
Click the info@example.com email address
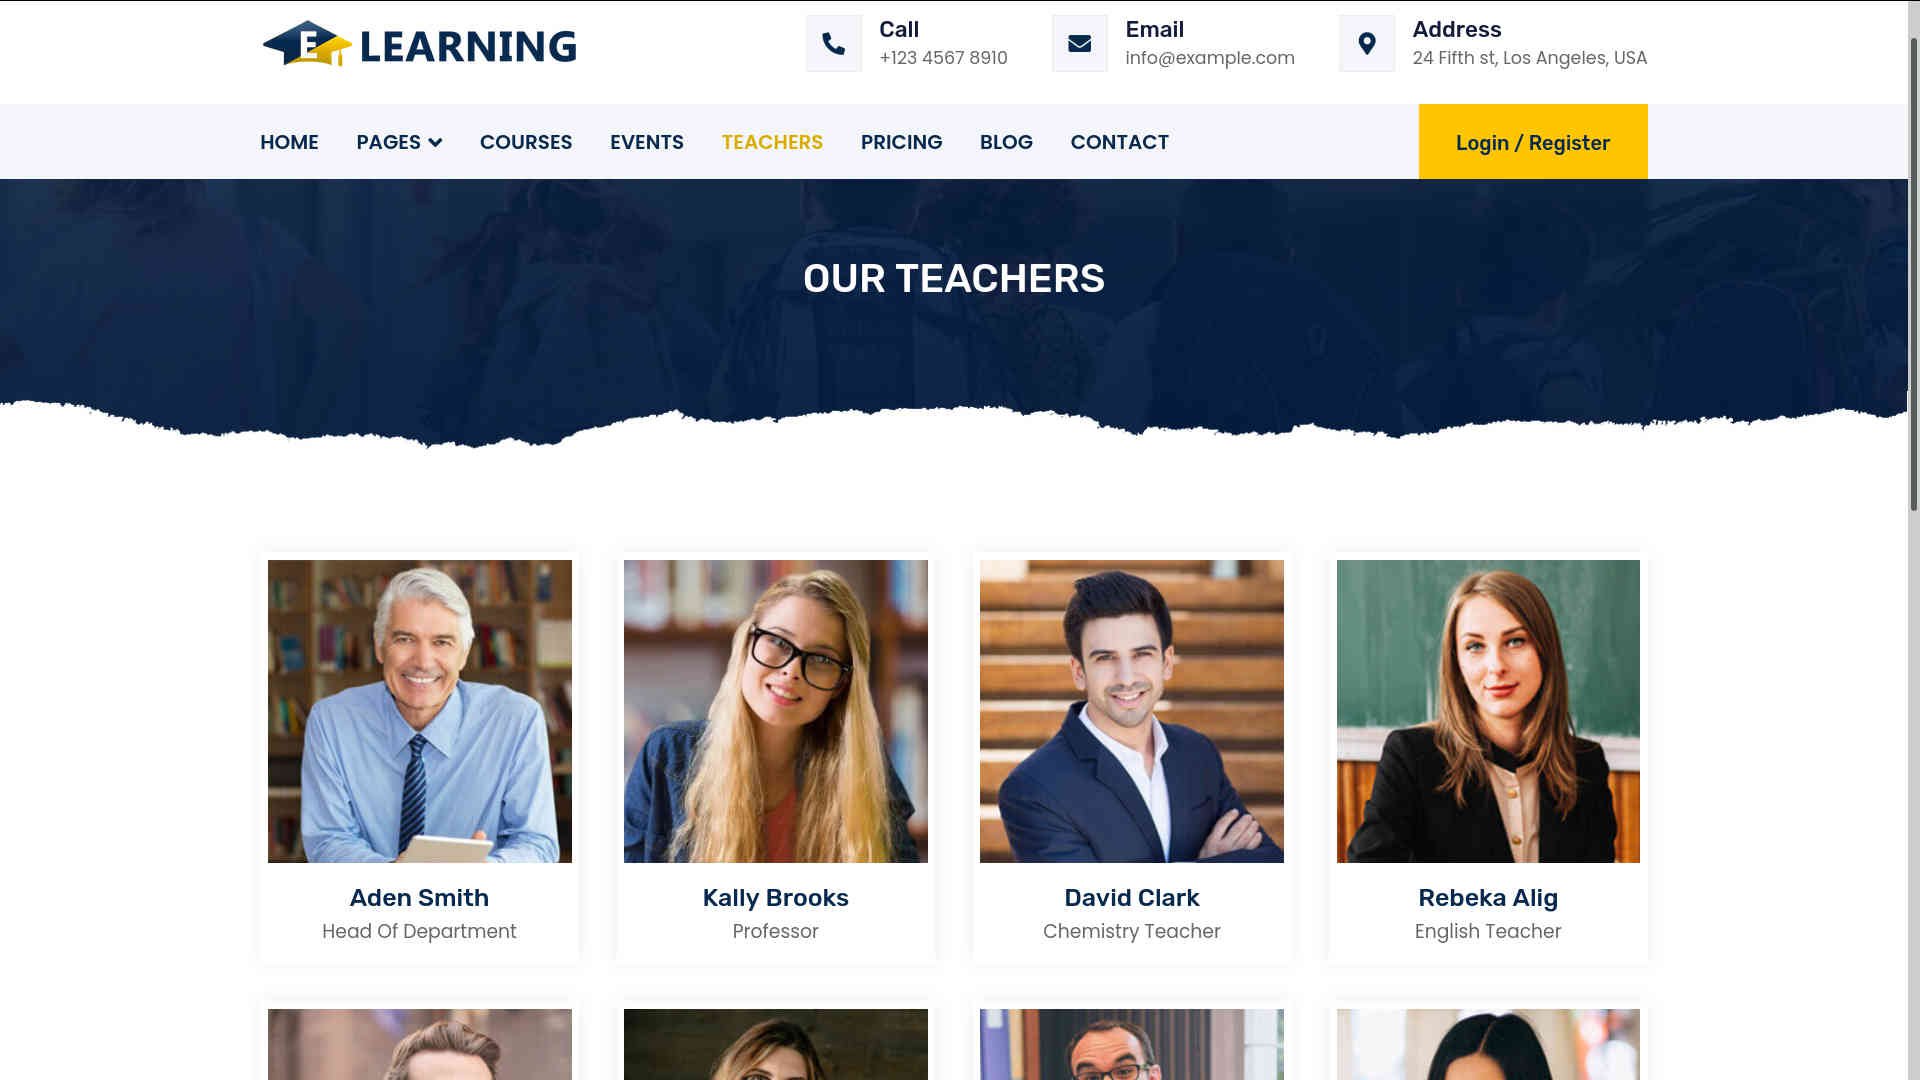tap(1210, 58)
